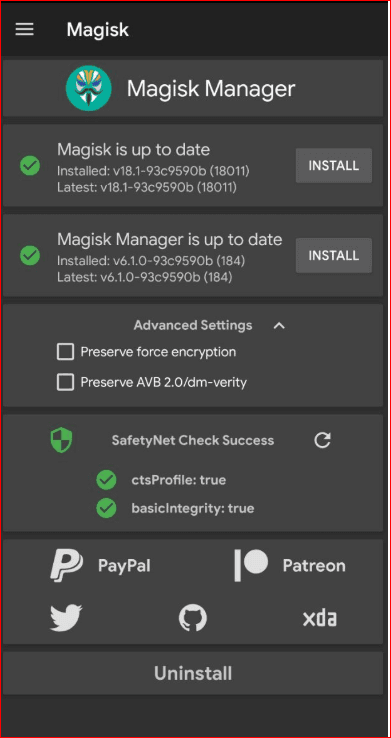Tap the Uninstall button
Image resolution: width=391 pixels, height=738 pixels.
(x=193, y=674)
